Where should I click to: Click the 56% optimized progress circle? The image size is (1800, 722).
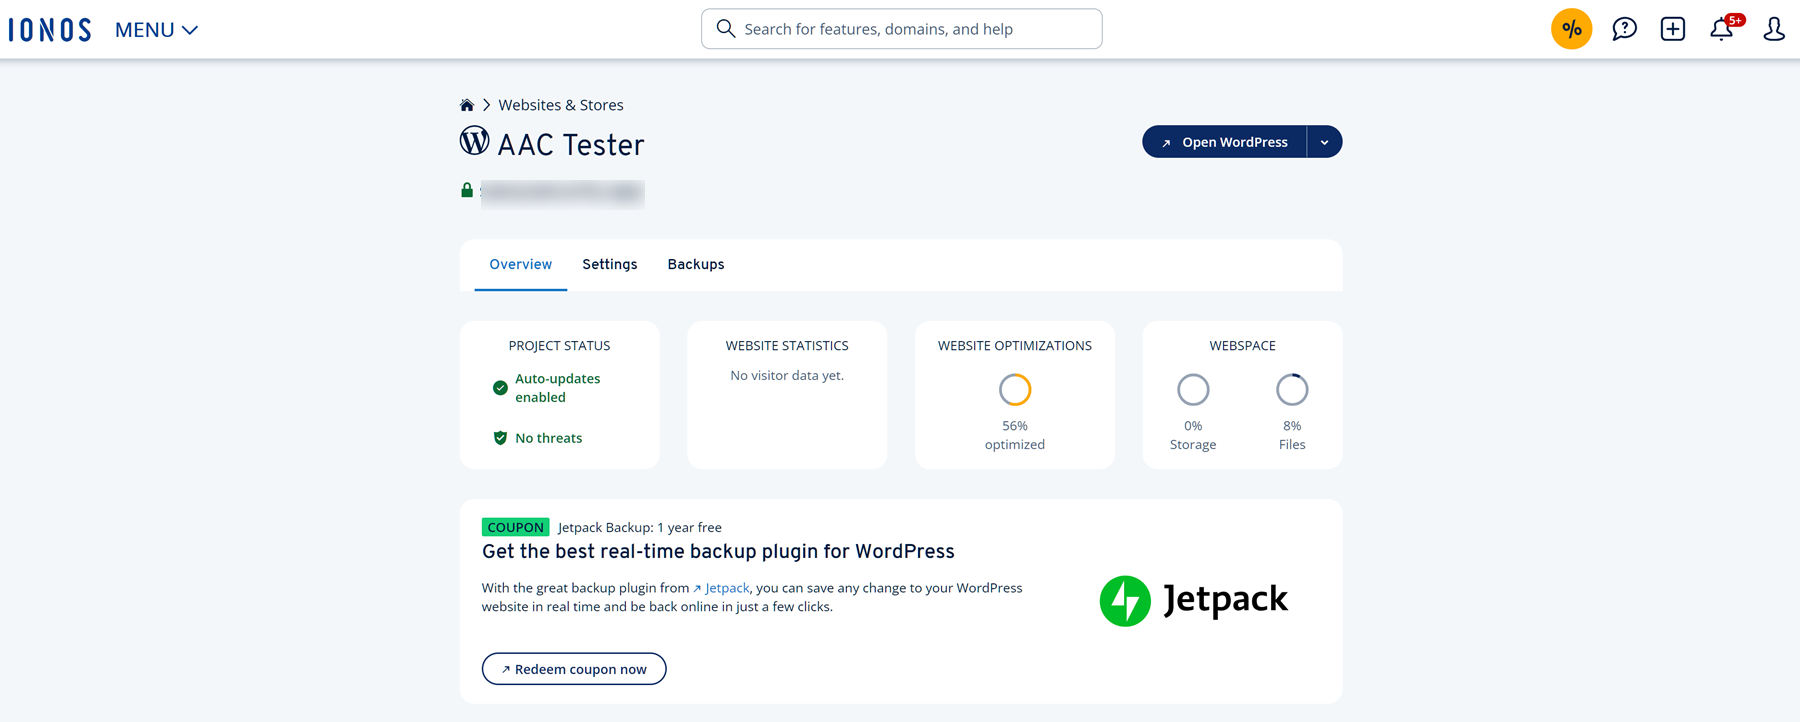tap(1014, 390)
